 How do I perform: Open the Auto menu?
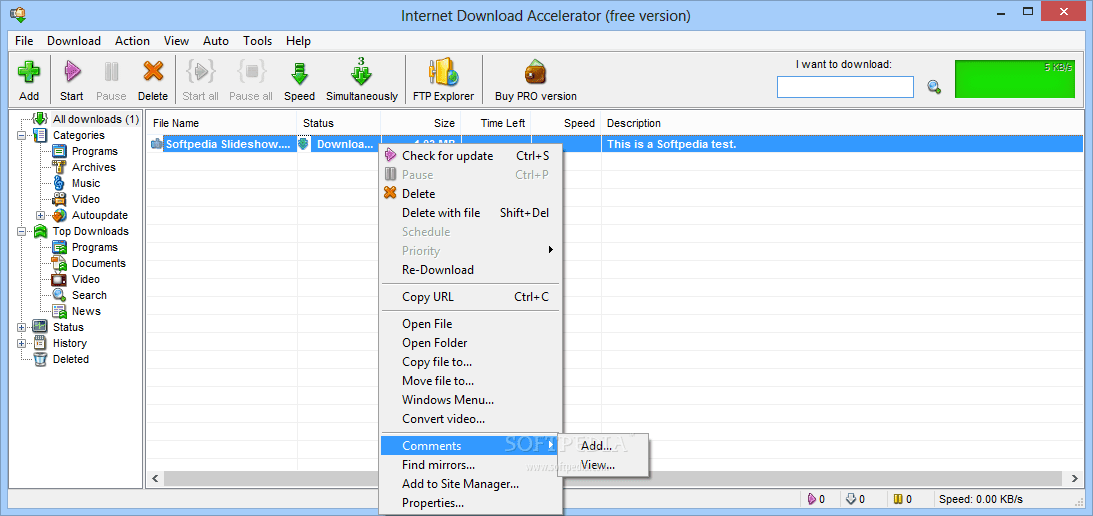pos(216,40)
